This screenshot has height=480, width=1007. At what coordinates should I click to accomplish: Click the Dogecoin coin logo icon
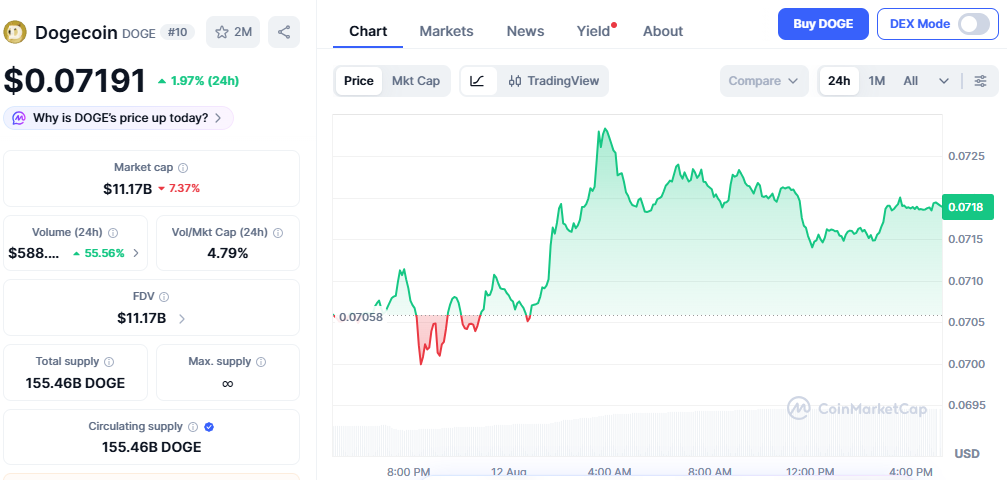coord(15,31)
